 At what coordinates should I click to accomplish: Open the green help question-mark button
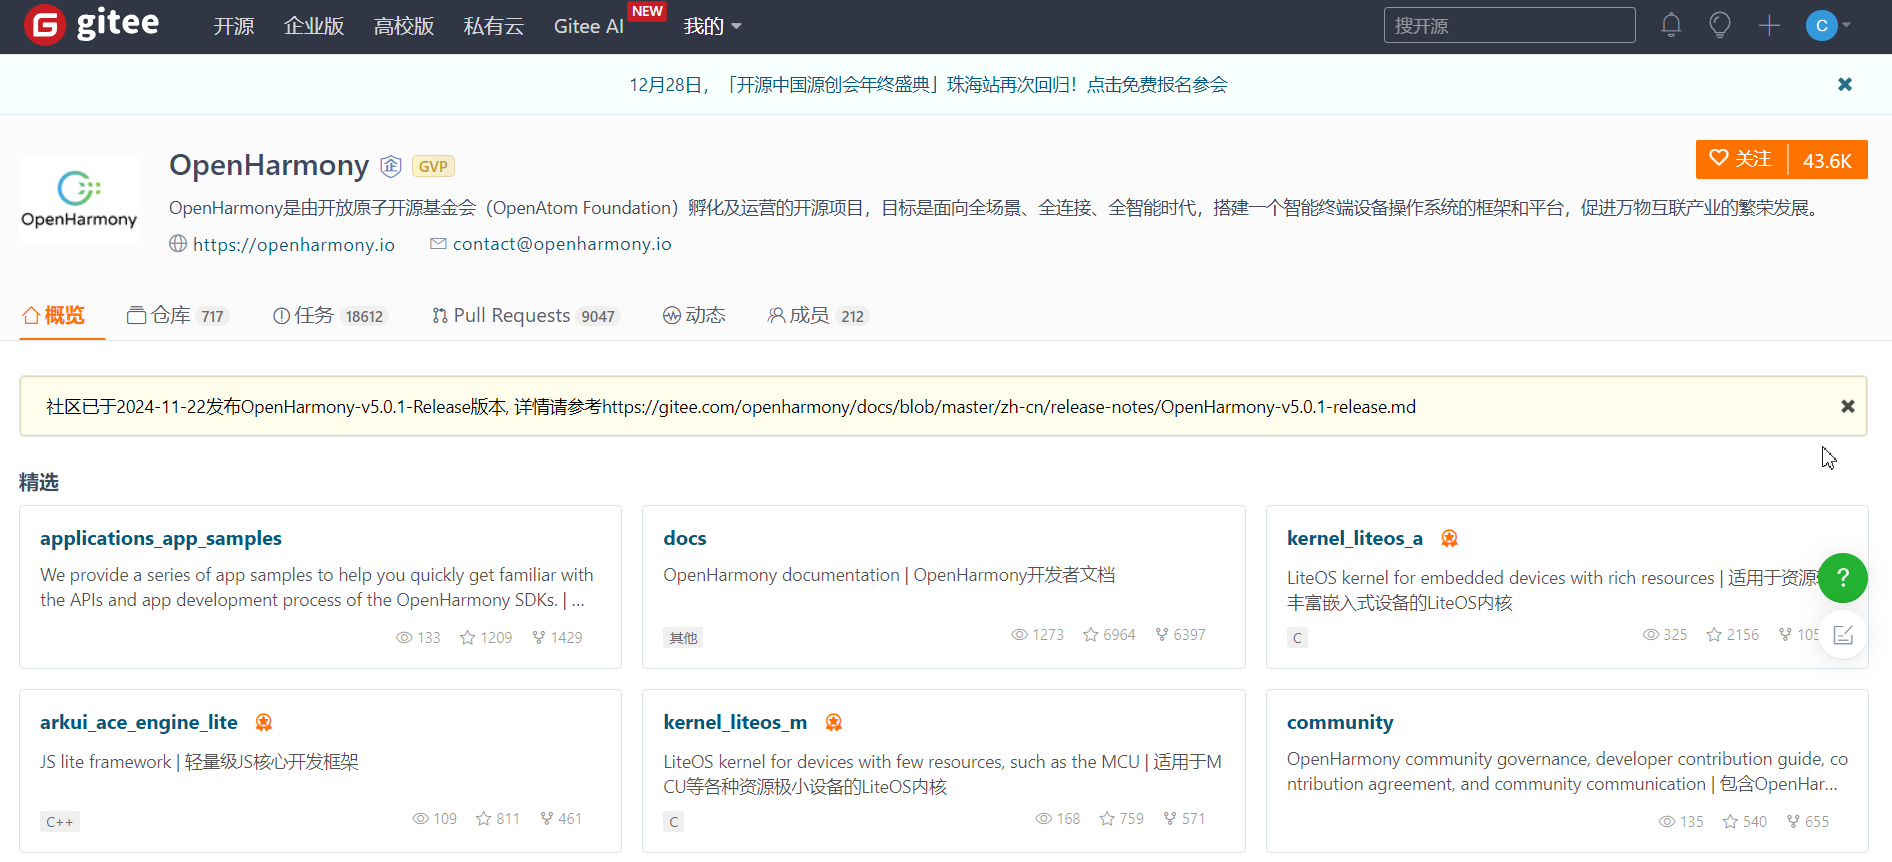(1843, 578)
